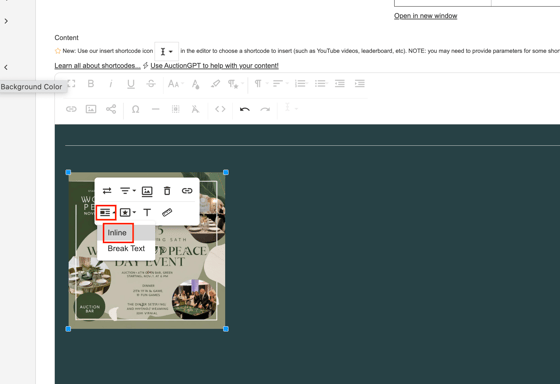Open the Unordered List dropdown
The height and width of the screenshot is (384, 560).
[x=322, y=84]
